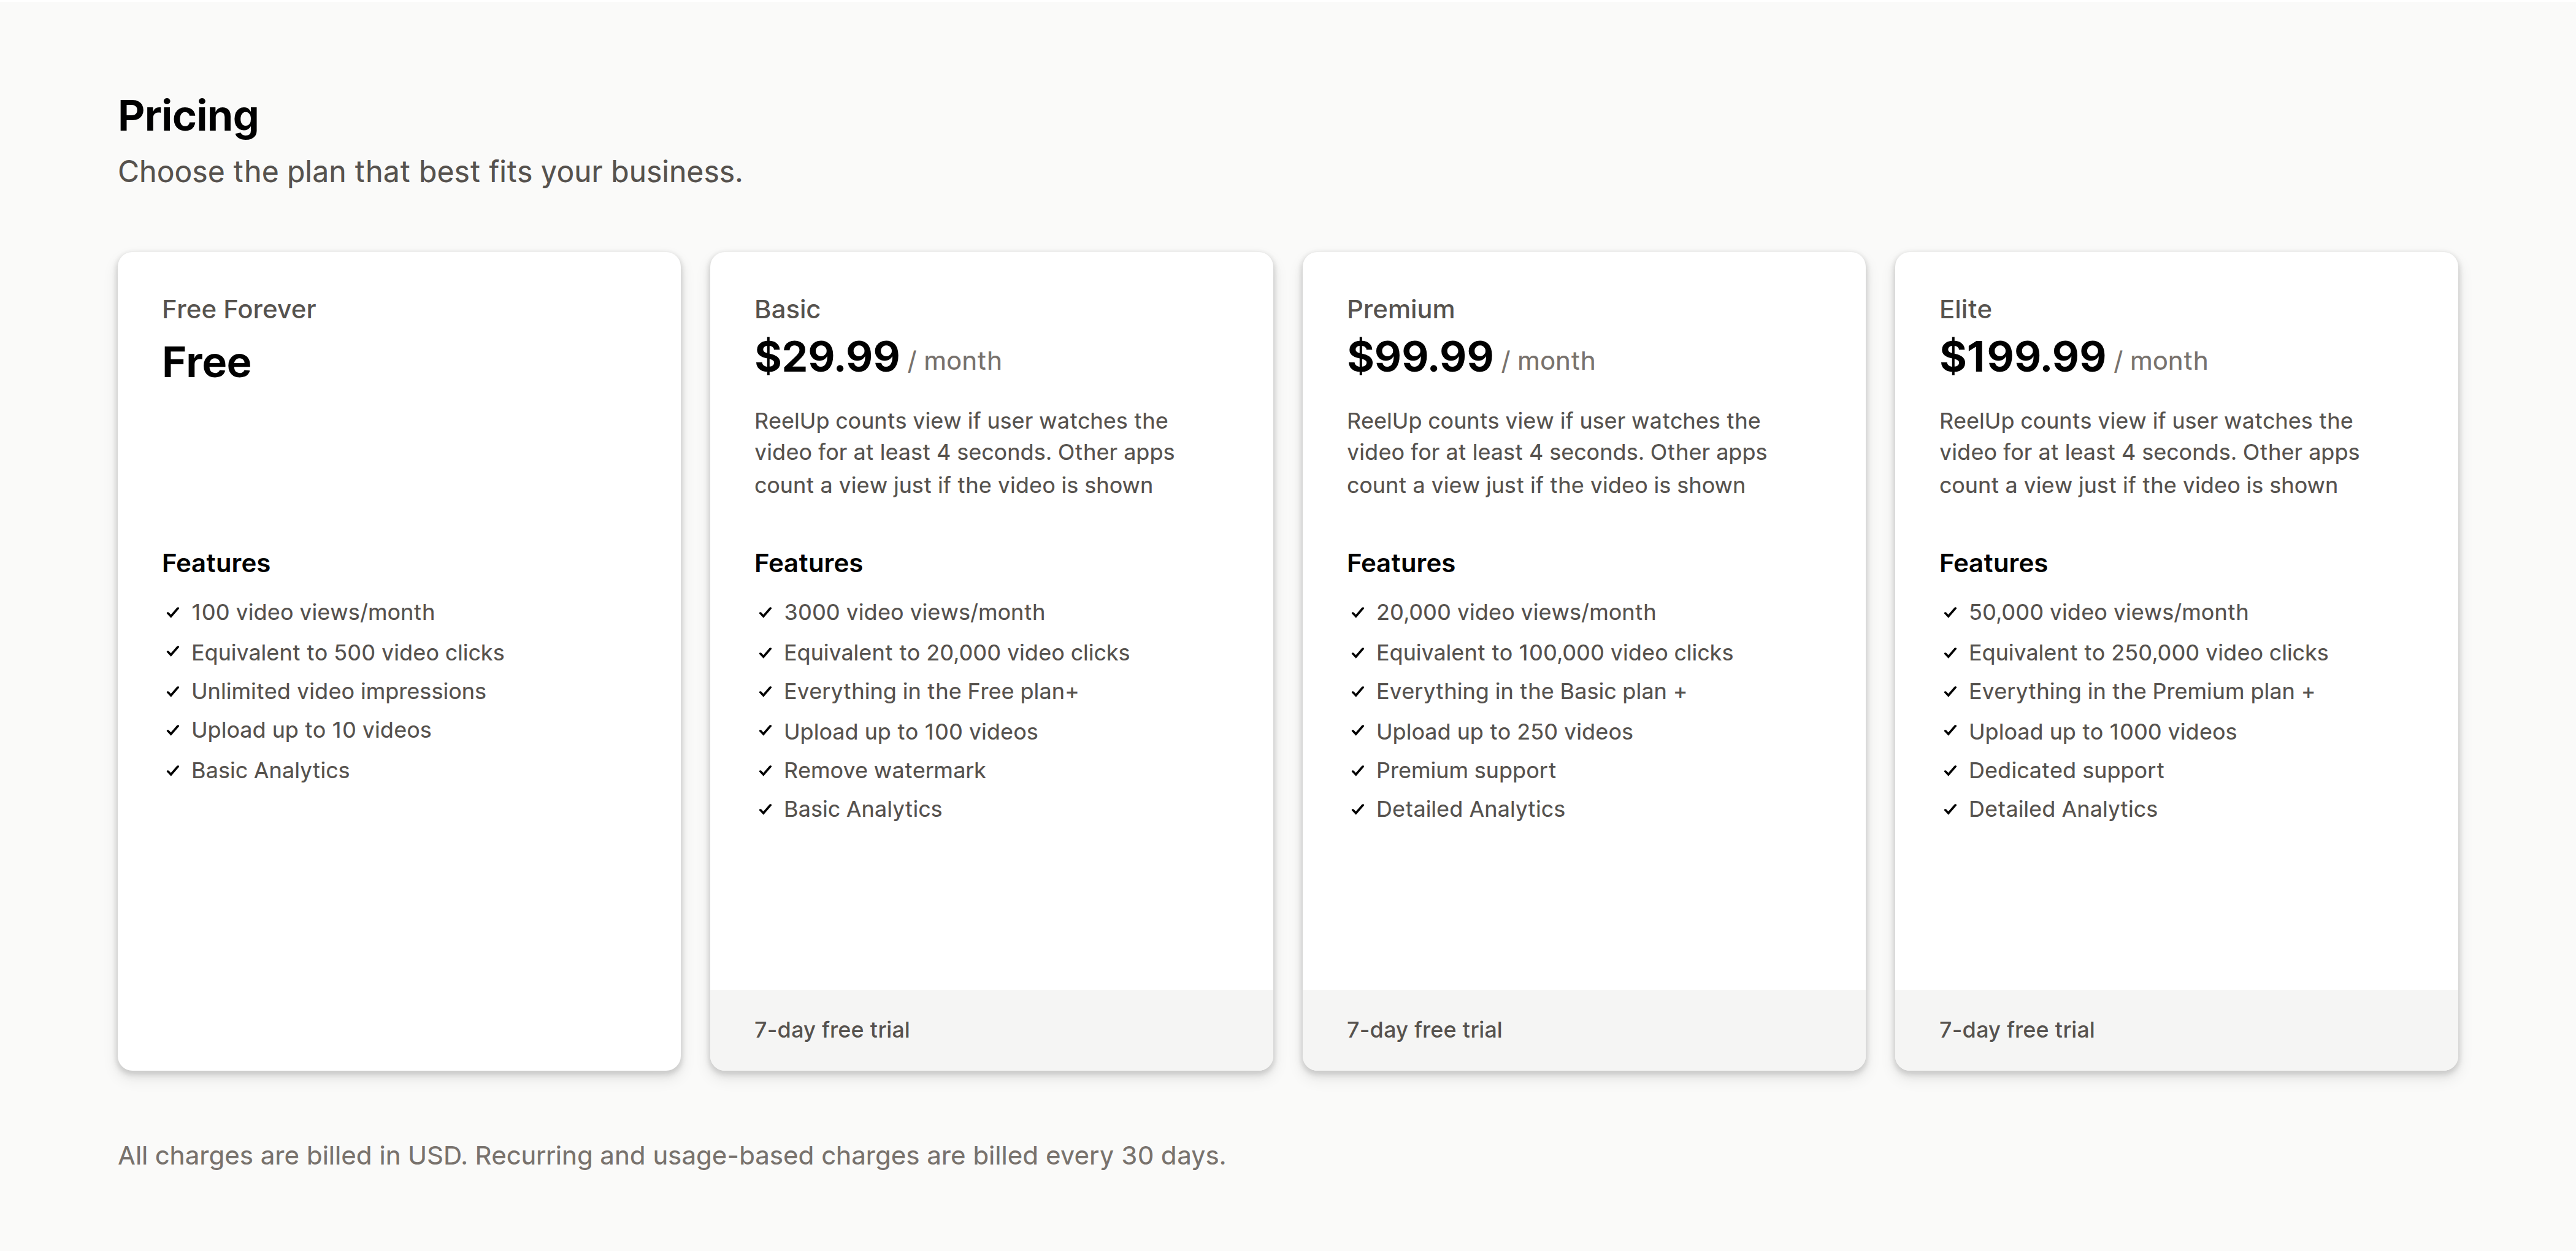Image resolution: width=2576 pixels, height=1251 pixels.
Task: Click checkmark beside 3000 video views/month
Action: [x=765, y=612]
